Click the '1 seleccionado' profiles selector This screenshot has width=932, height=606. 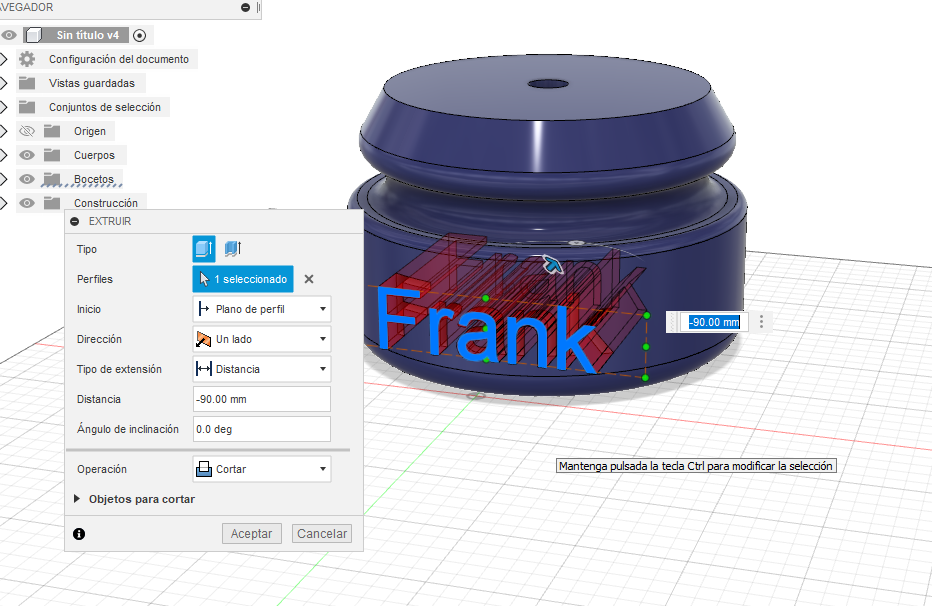pyautogui.click(x=243, y=279)
